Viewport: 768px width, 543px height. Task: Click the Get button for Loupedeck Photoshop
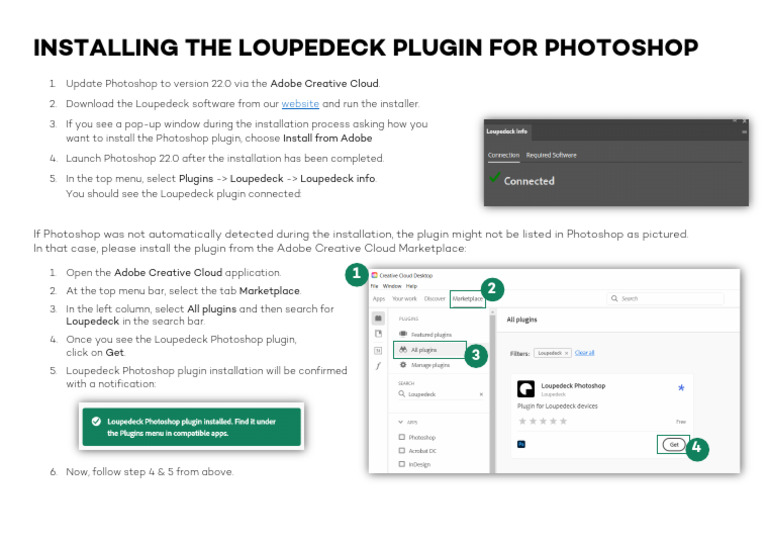click(674, 445)
